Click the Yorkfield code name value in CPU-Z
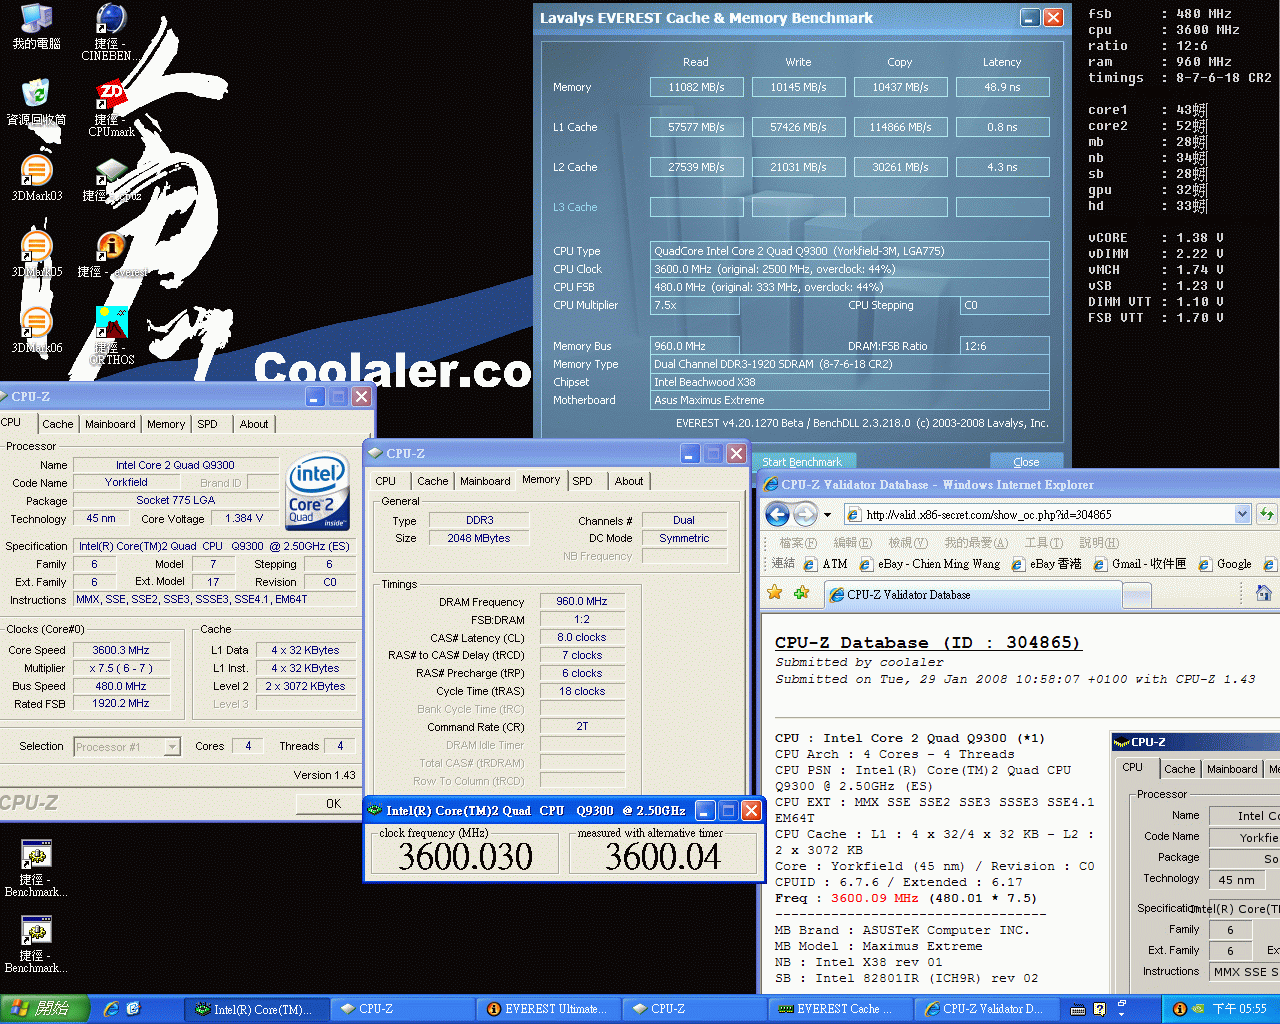Image resolution: width=1280 pixels, height=1024 pixels. pyautogui.click(x=126, y=482)
